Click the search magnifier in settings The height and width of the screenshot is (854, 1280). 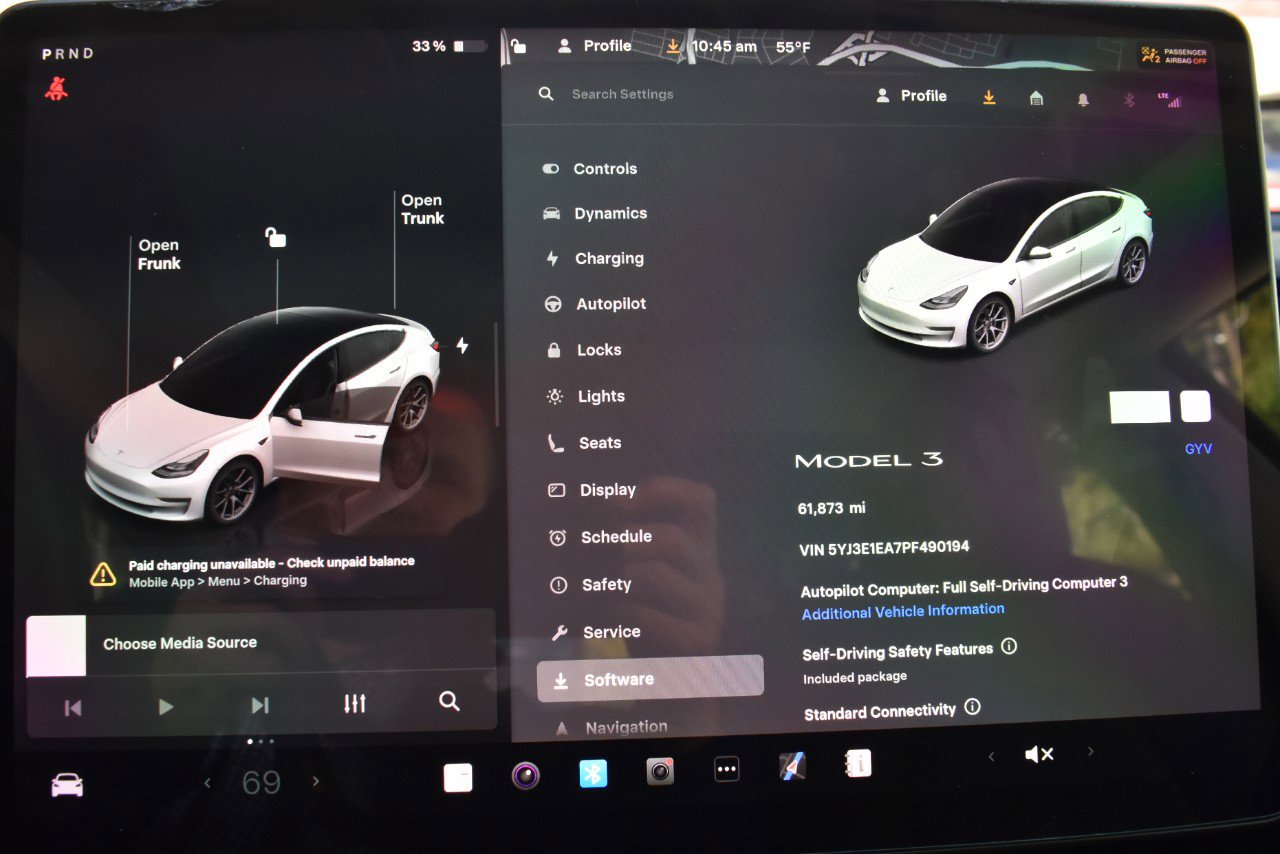click(546, 93)
